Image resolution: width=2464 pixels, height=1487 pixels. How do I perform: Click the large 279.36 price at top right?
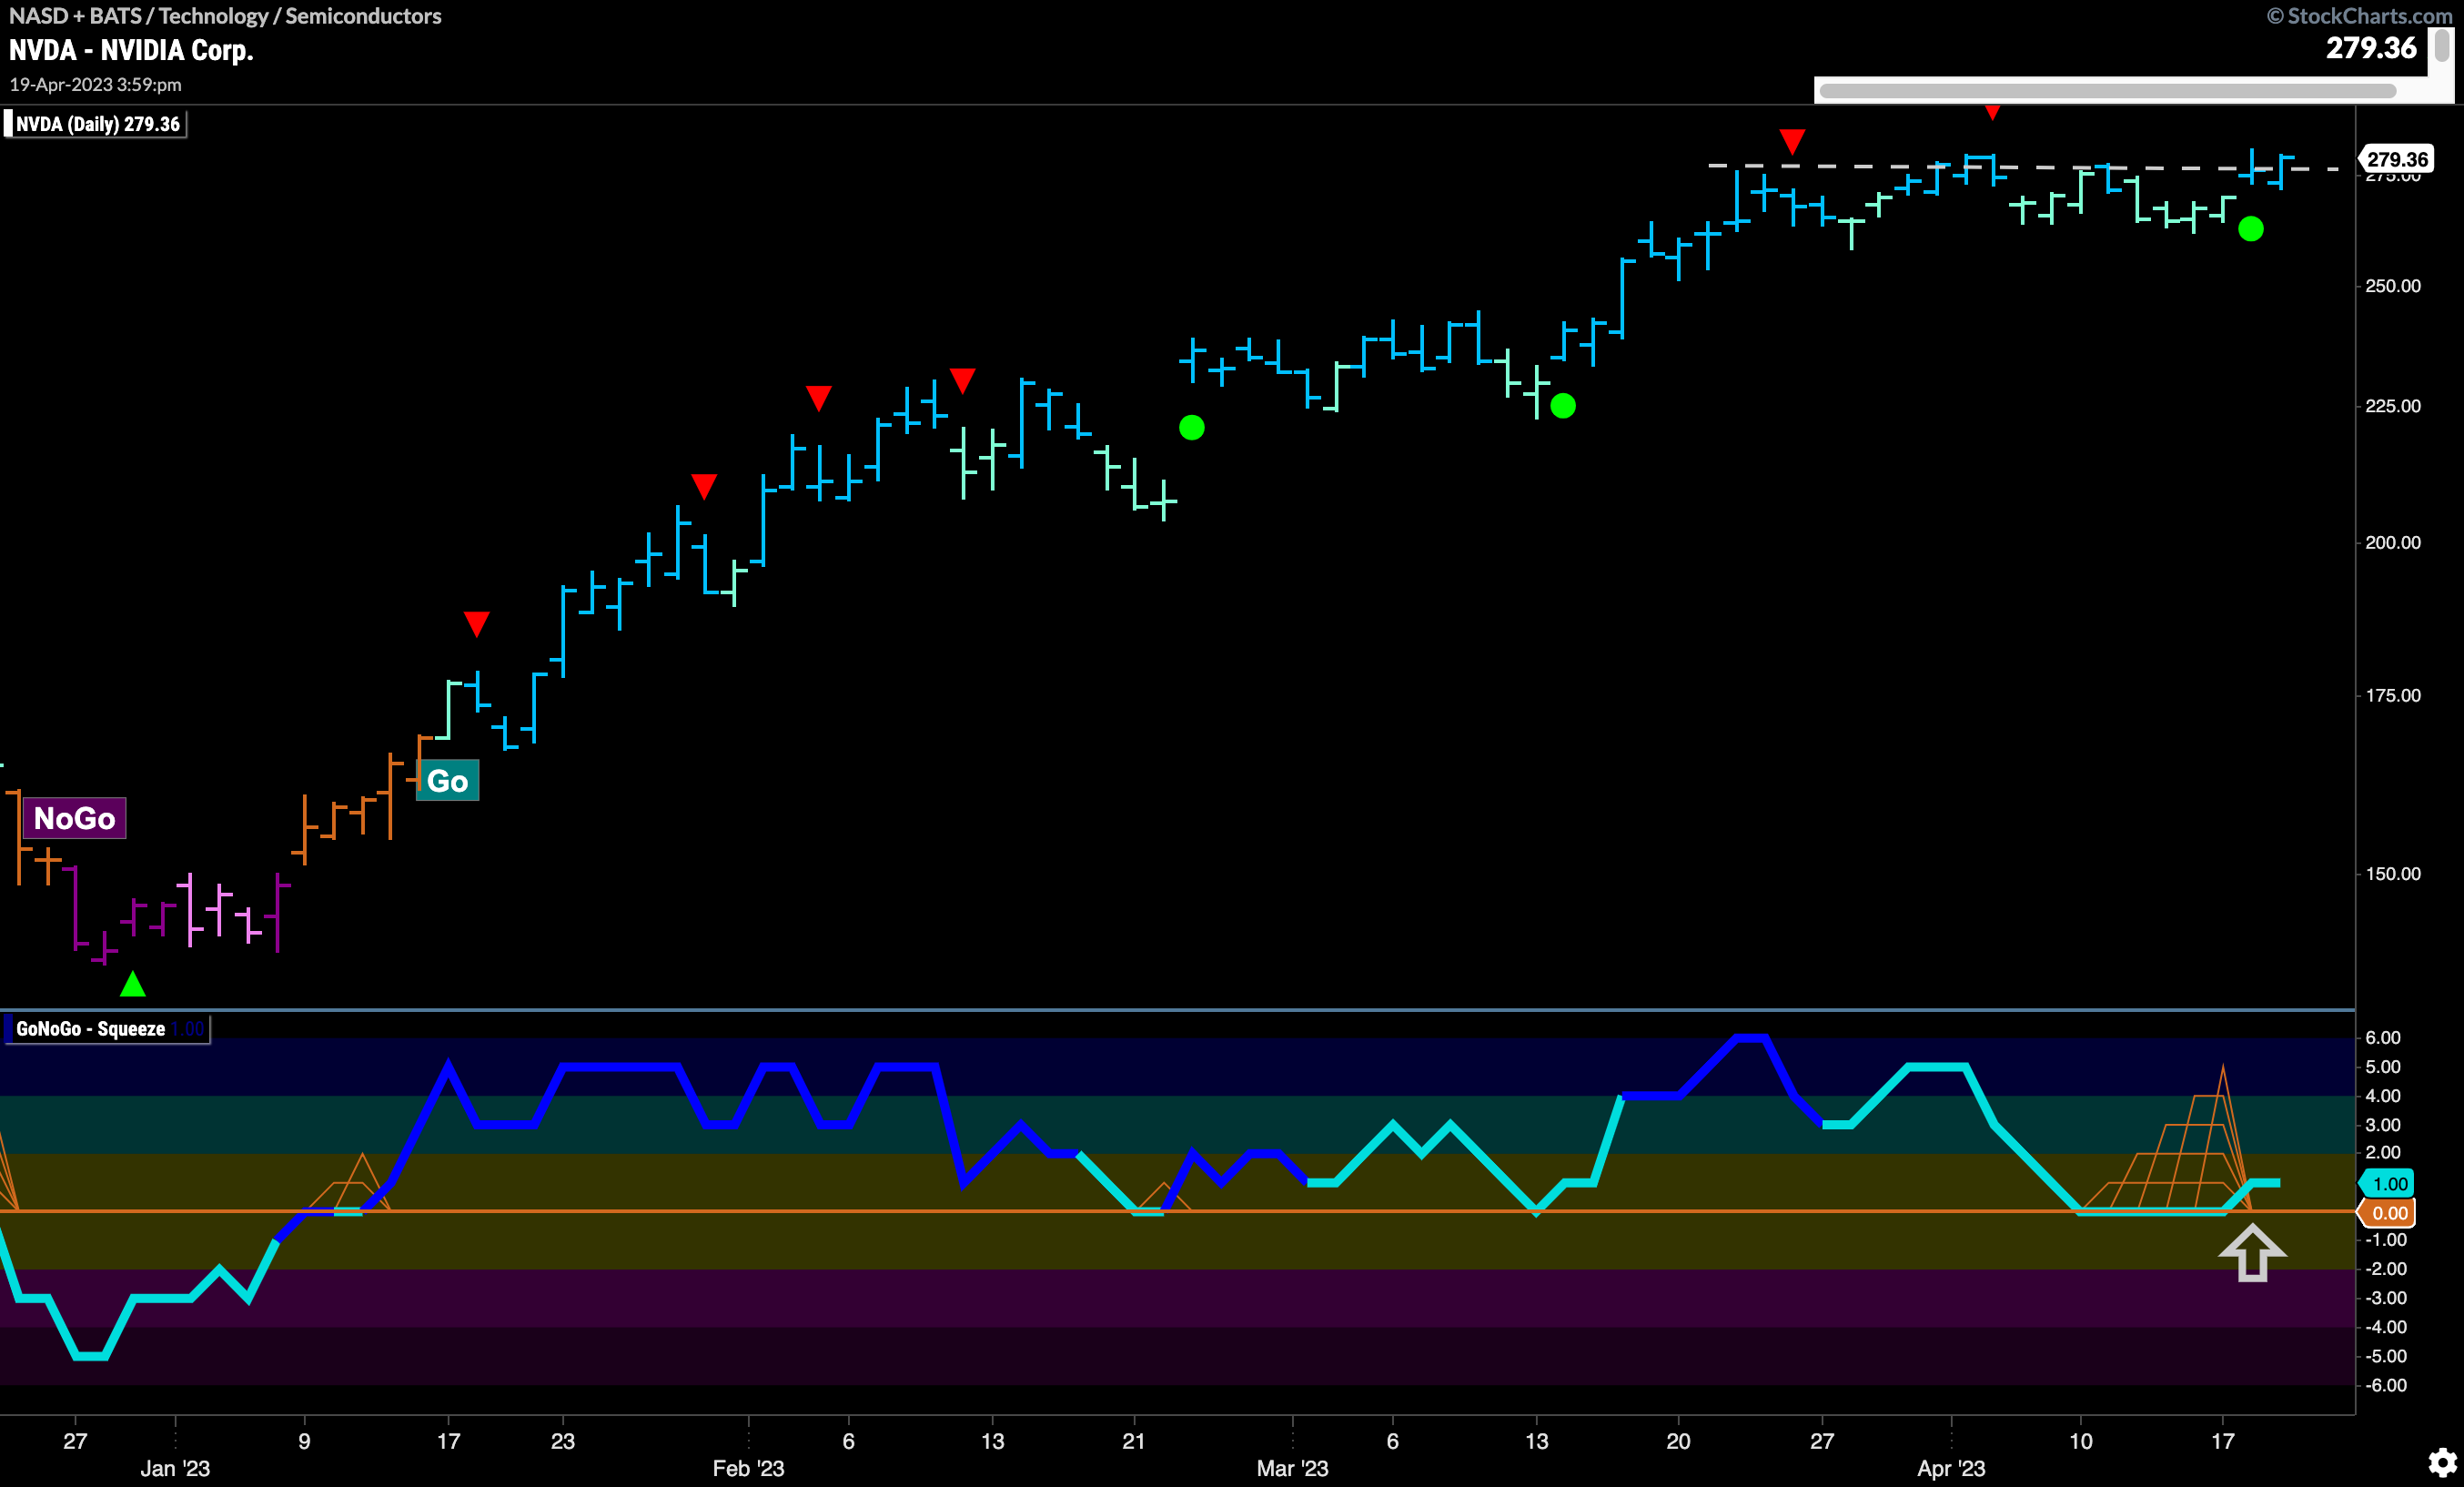2371,48
